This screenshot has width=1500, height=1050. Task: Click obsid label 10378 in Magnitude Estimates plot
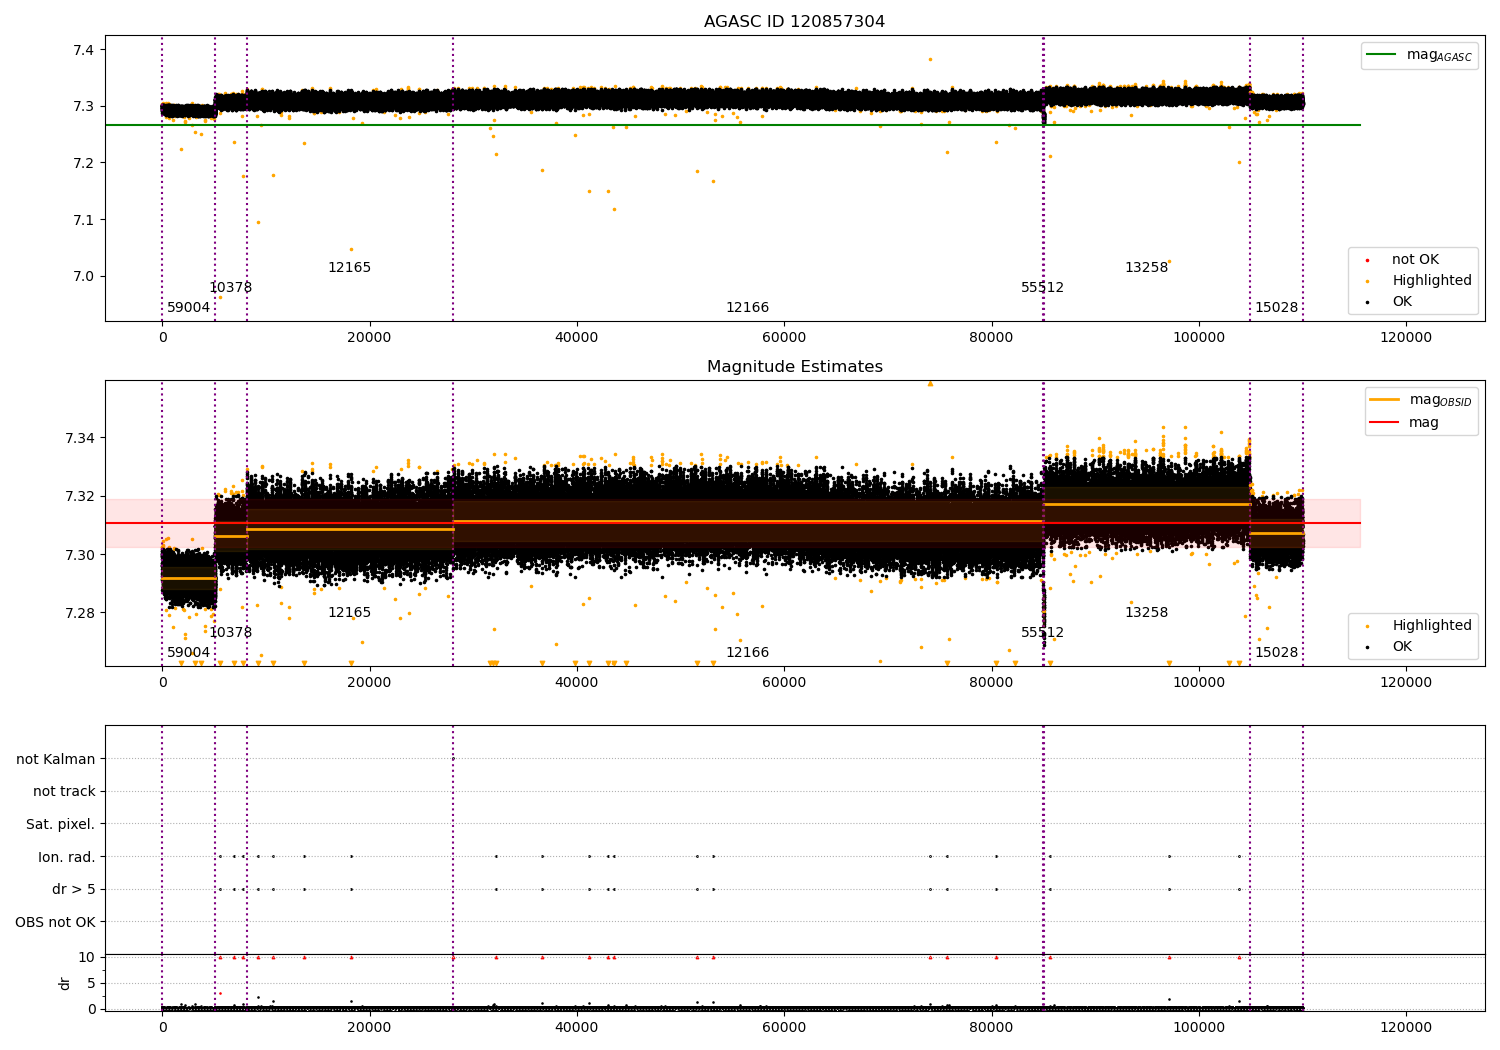point(230,633)
